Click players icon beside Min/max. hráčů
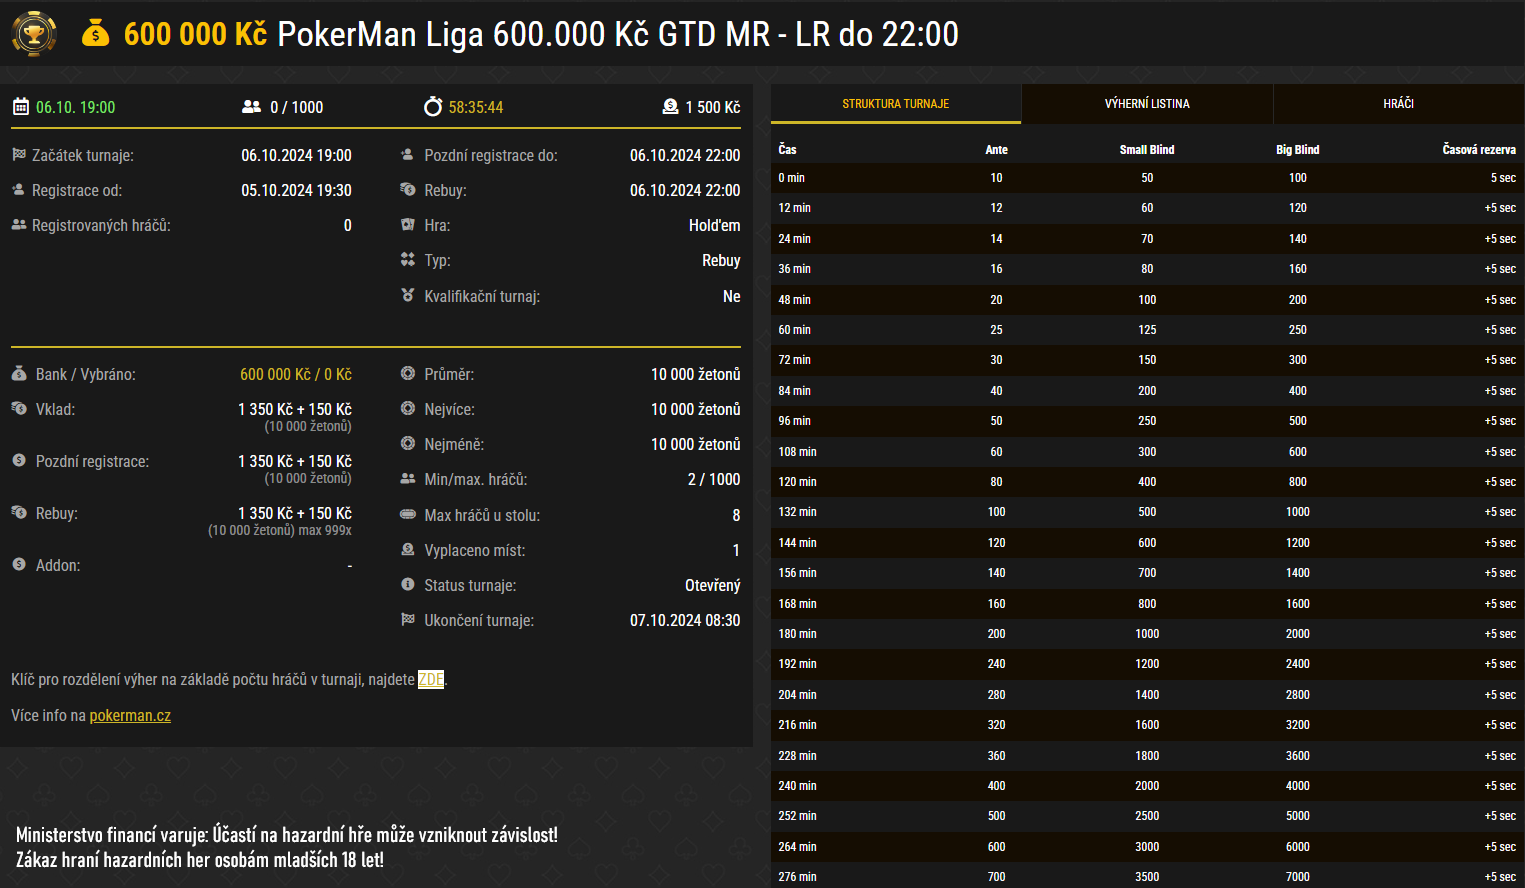Image resolution: width=1525 pixels, height=888 pixels. click(407, 479)
